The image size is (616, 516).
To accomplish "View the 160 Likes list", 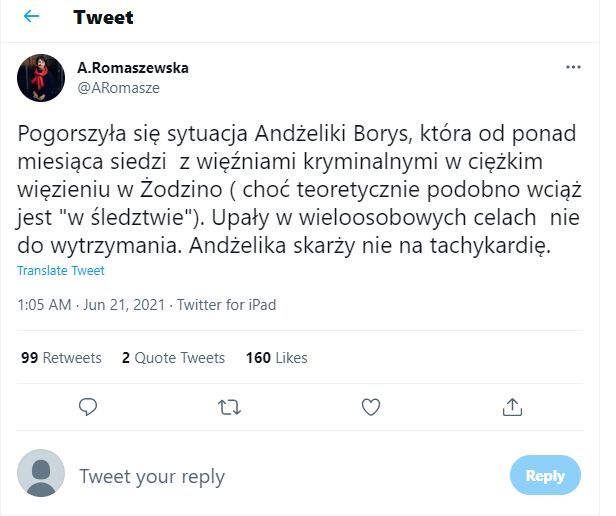I will (x=276, y=357).
